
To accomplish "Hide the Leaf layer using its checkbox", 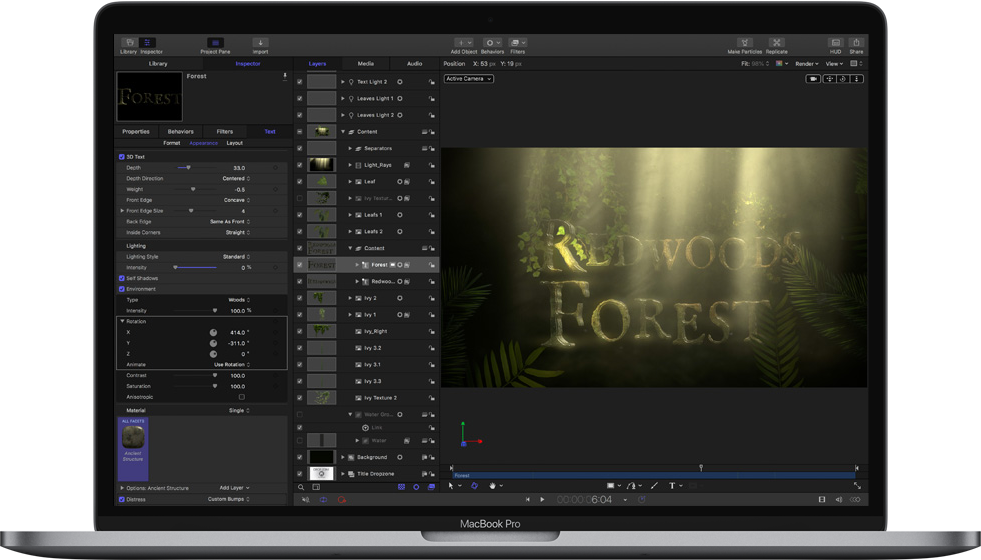I will 299,182.
